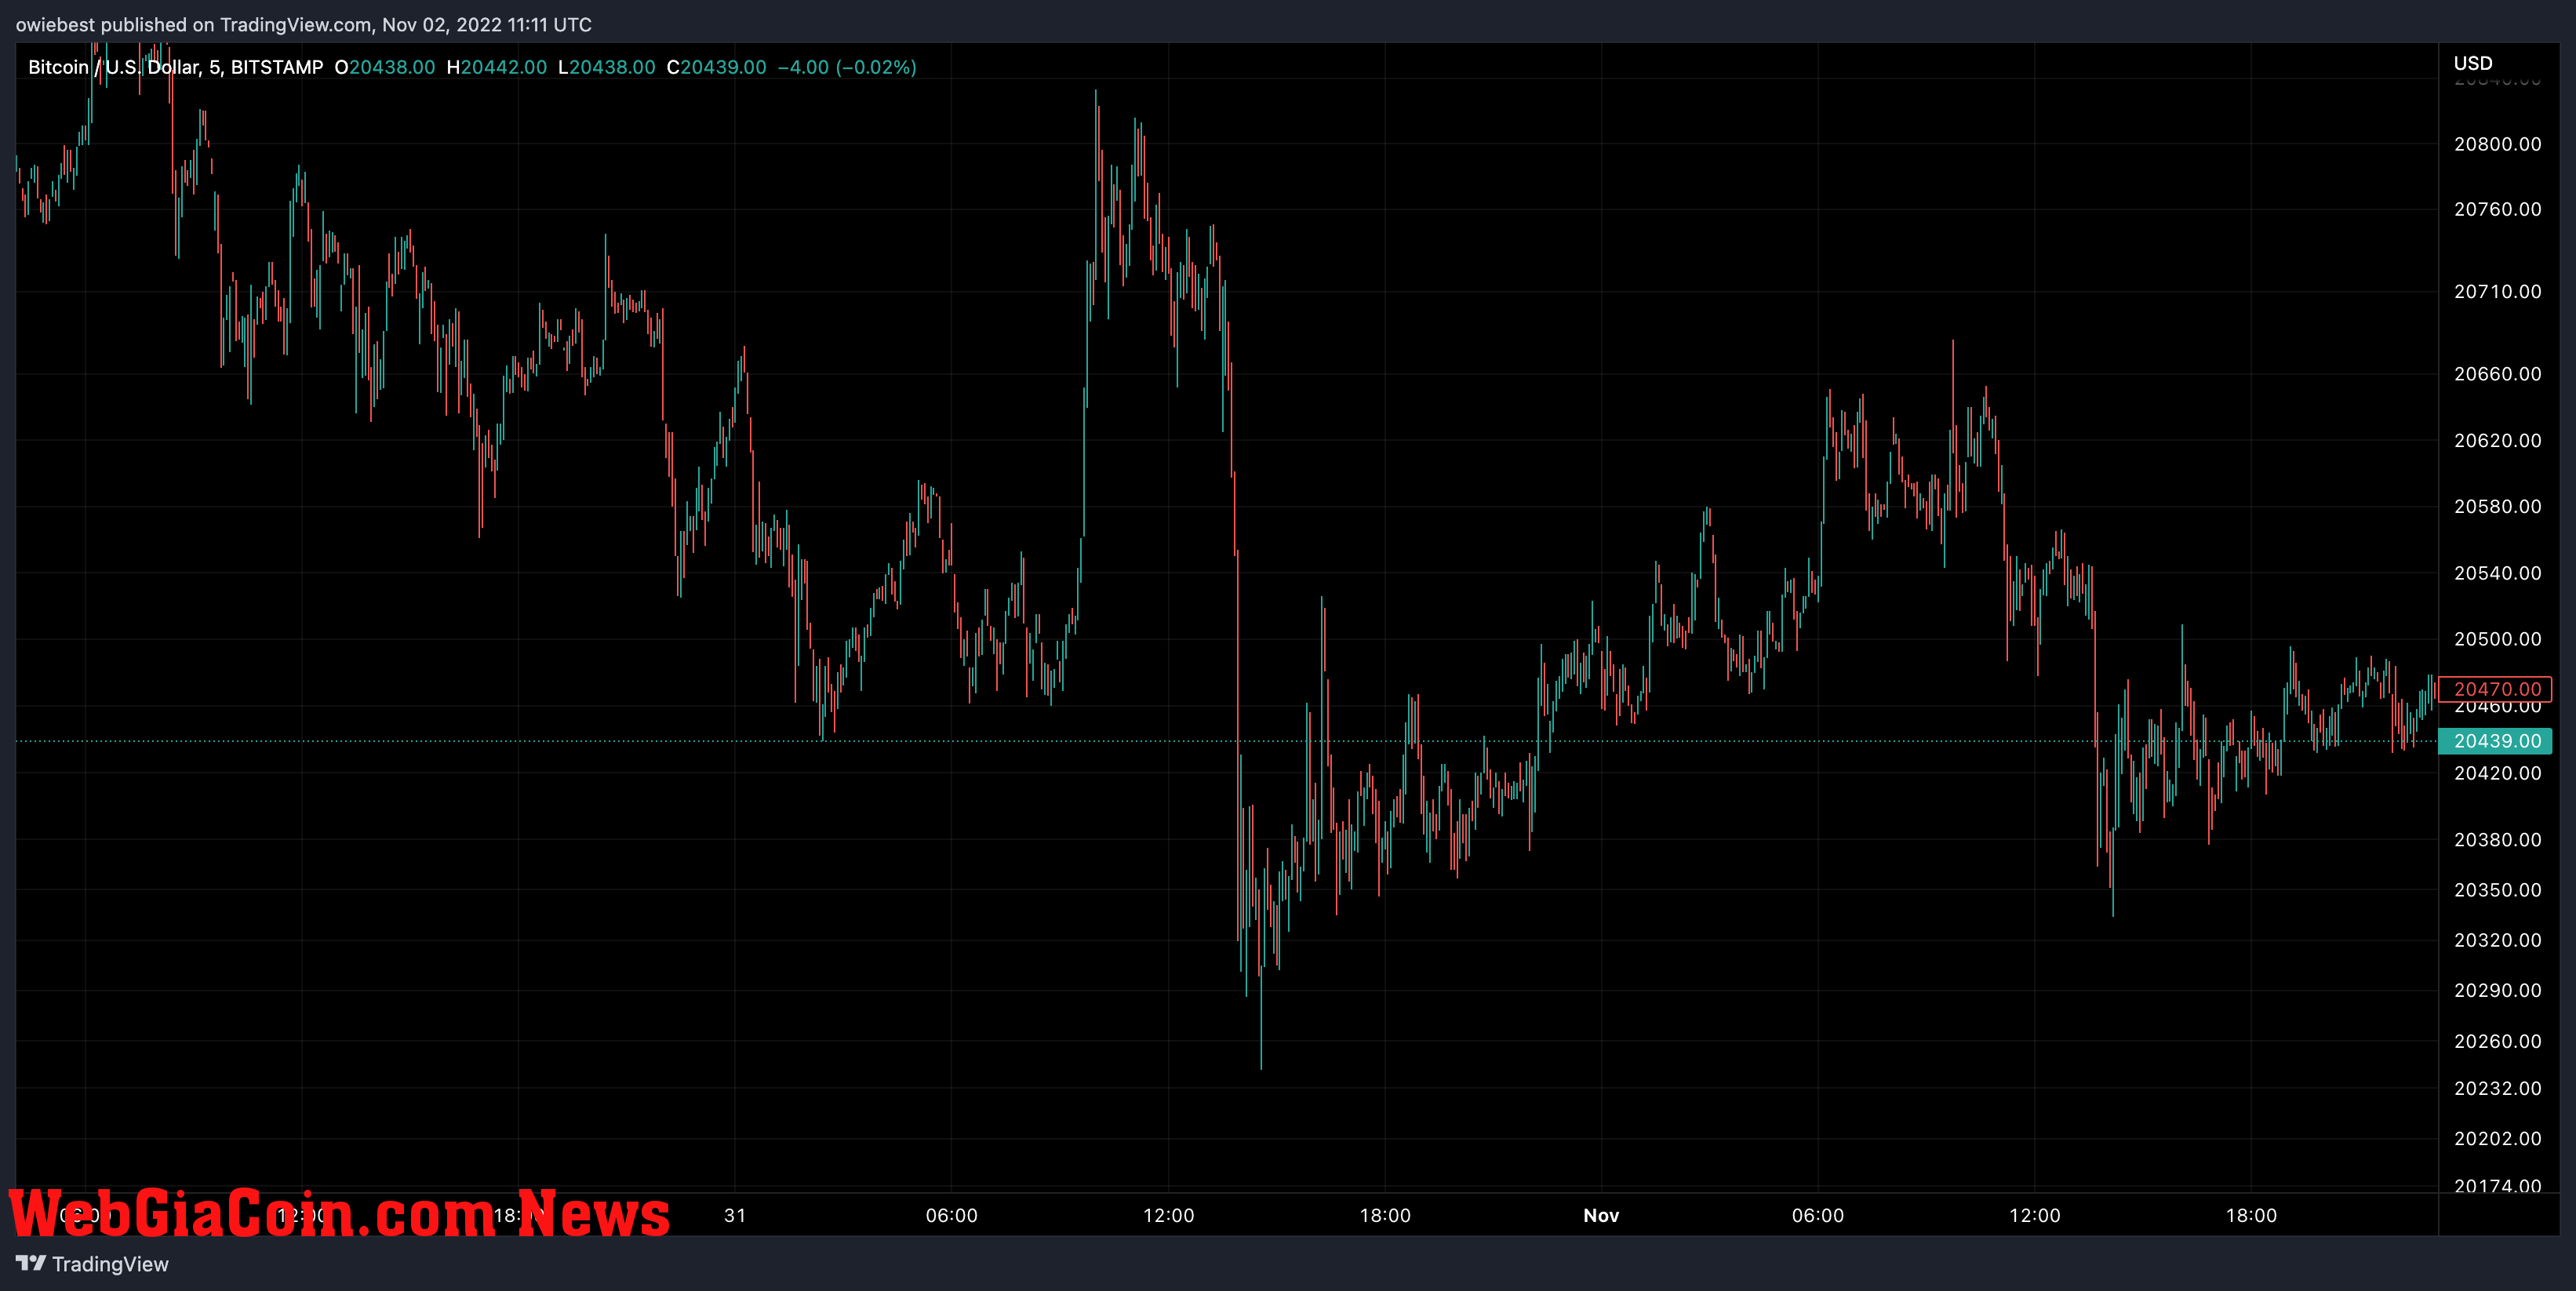Click the Low value L20438.00
2576x1291 pixels.
pyautogui.click(x=607, y=67)
